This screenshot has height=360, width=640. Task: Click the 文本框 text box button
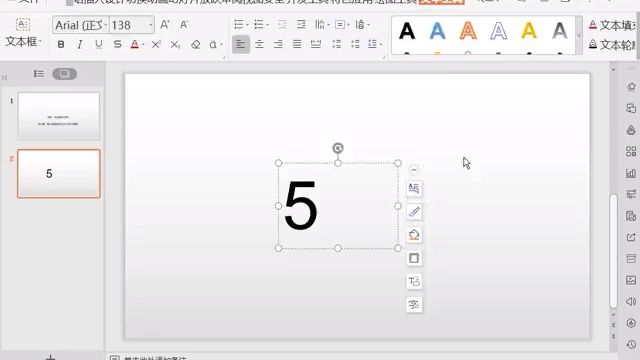pyautogui.click(x=23, y=33)
